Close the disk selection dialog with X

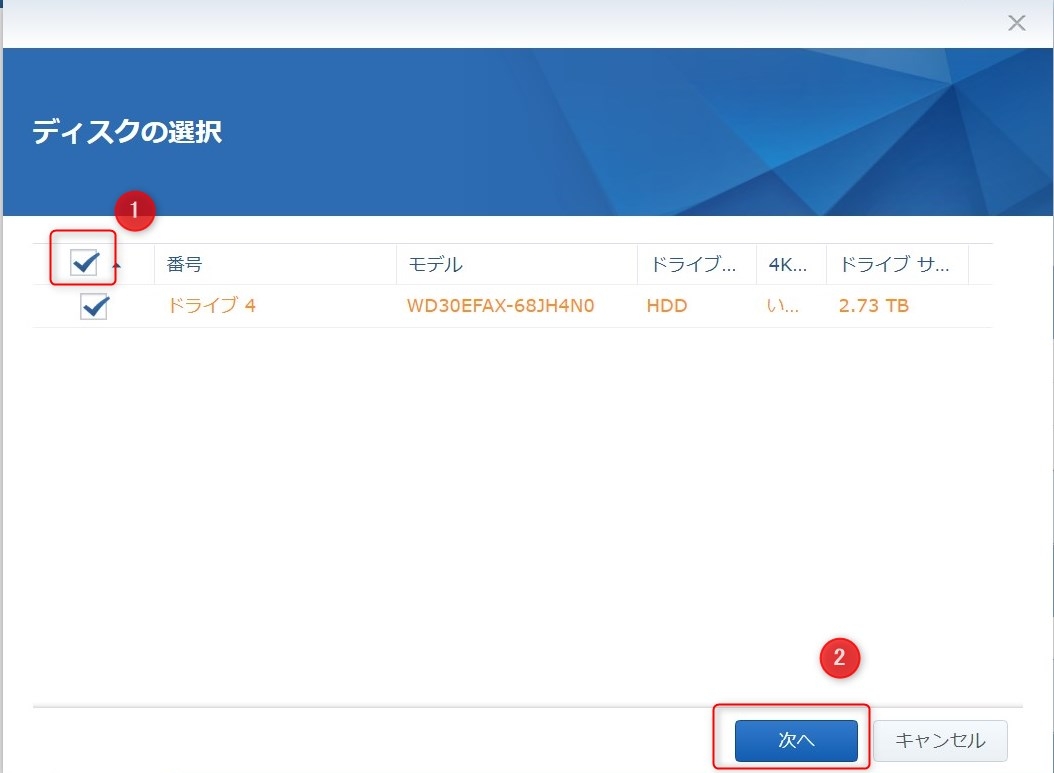[1016, 23]
